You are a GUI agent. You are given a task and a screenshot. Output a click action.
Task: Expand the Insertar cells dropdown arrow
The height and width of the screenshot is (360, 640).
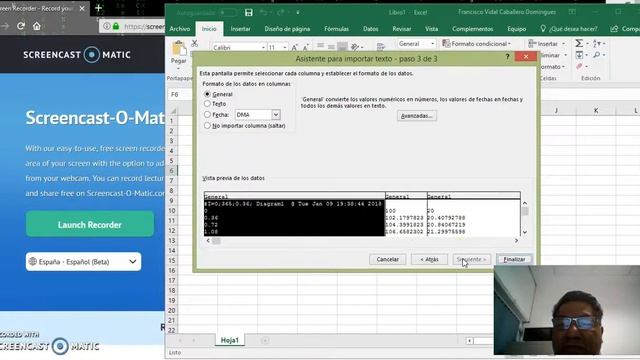[x=564, y=43]
